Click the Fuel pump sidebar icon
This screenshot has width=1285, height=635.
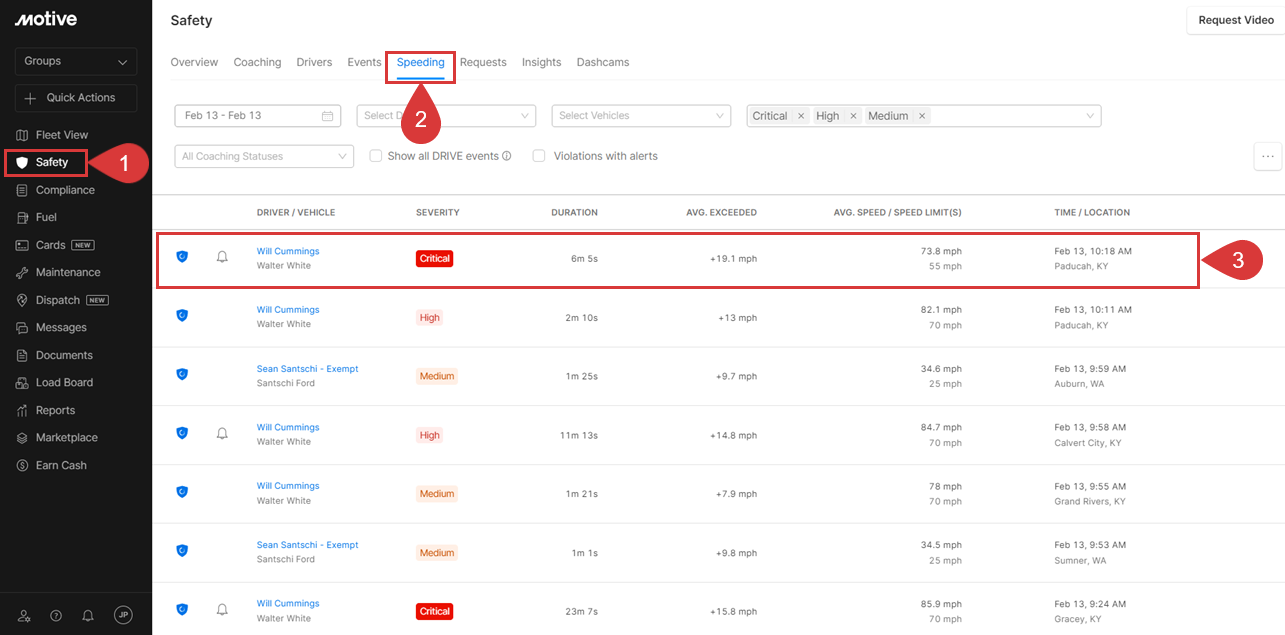point(22,217)
